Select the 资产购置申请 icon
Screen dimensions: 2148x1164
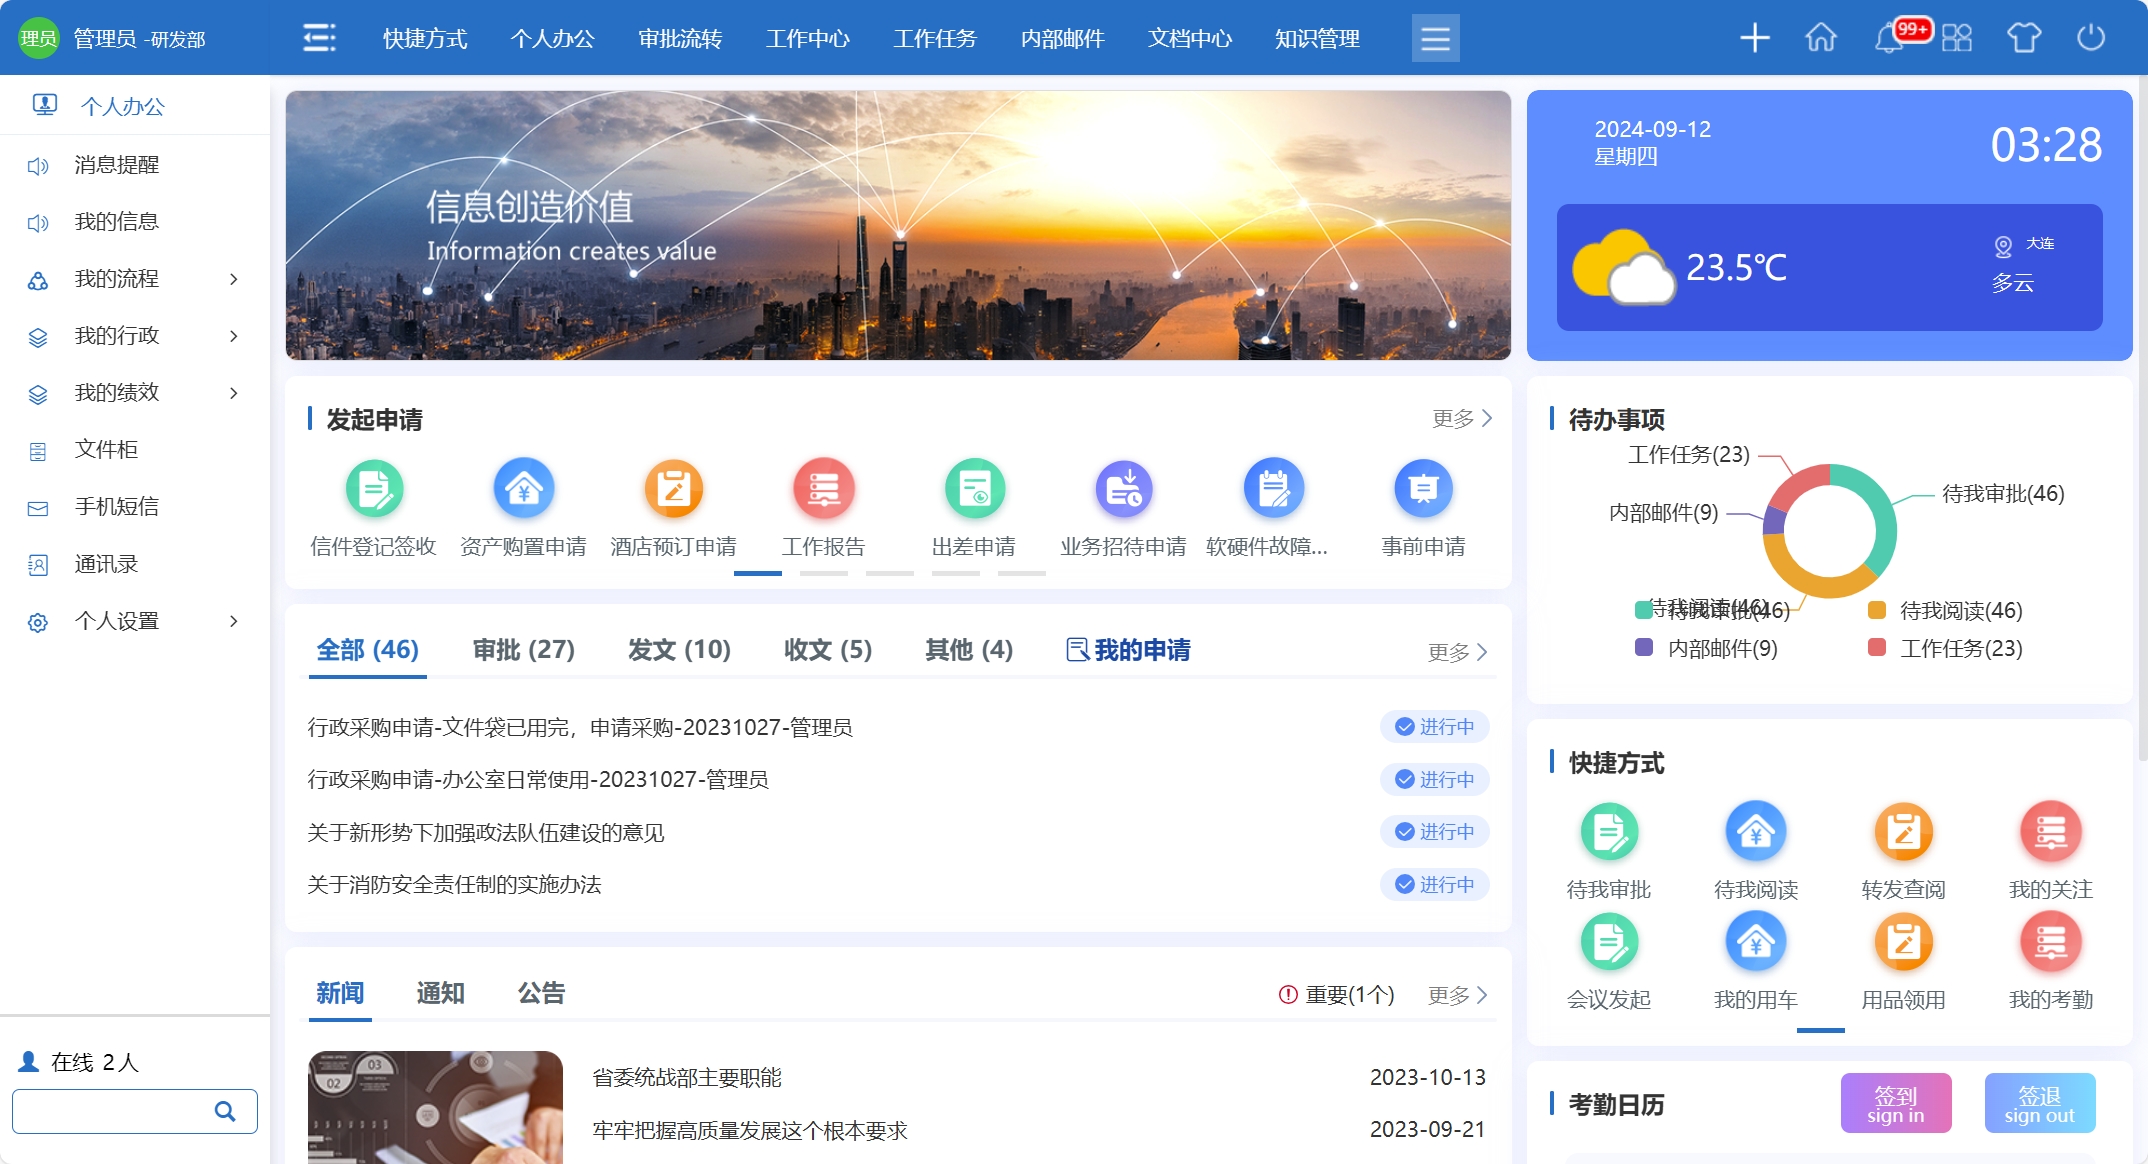tap(523, 489)
